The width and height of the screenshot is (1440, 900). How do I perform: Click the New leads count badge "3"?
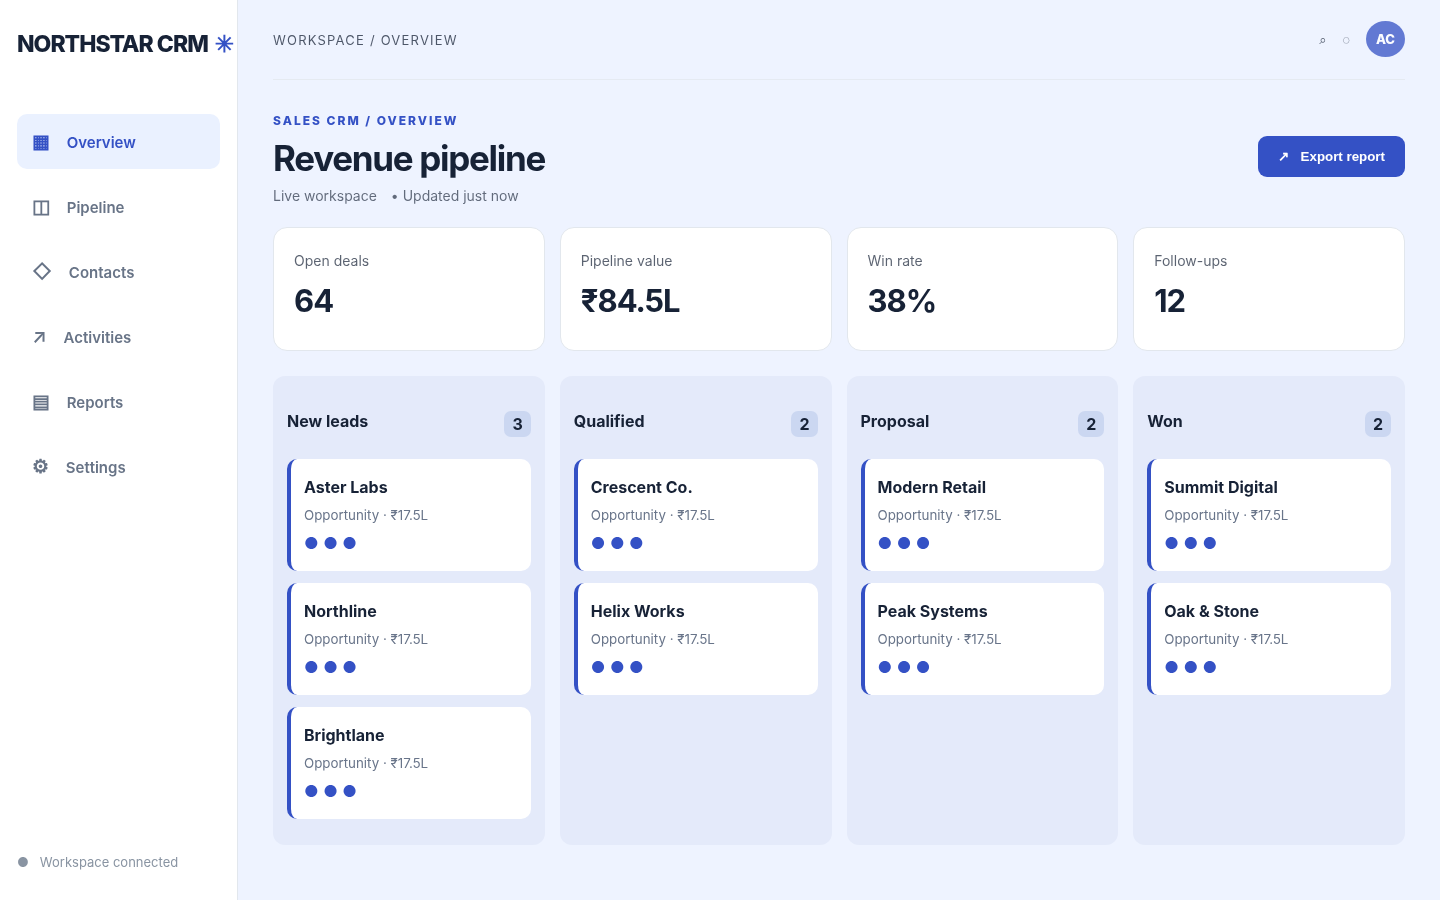(517, 424)
